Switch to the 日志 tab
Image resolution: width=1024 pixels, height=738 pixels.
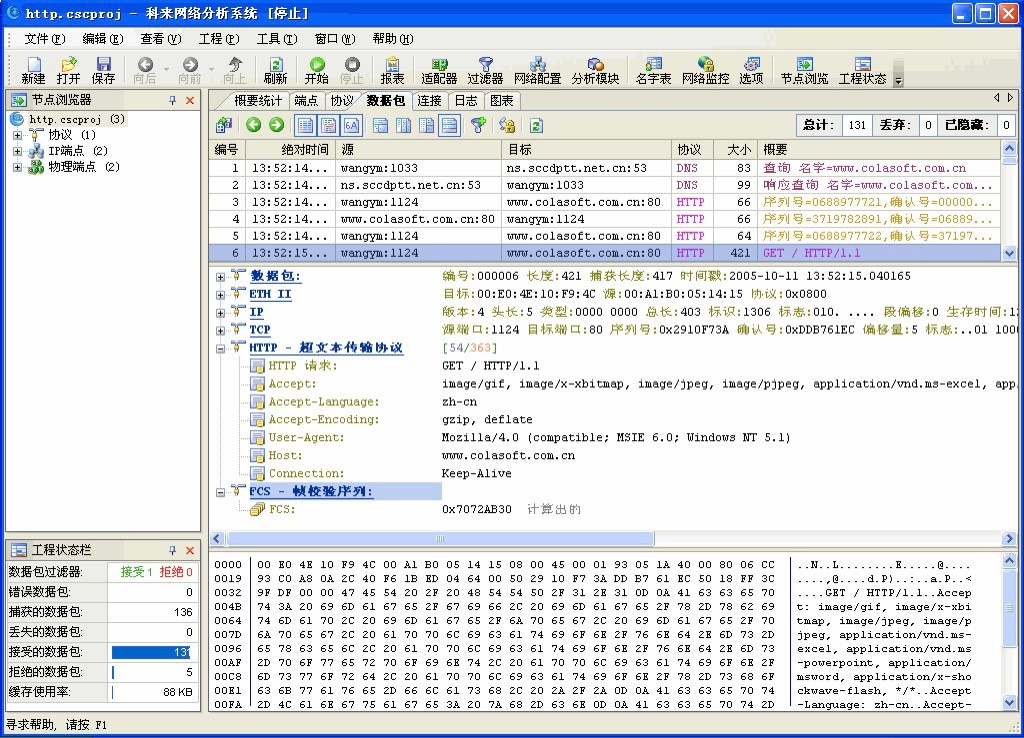[466, 101]
